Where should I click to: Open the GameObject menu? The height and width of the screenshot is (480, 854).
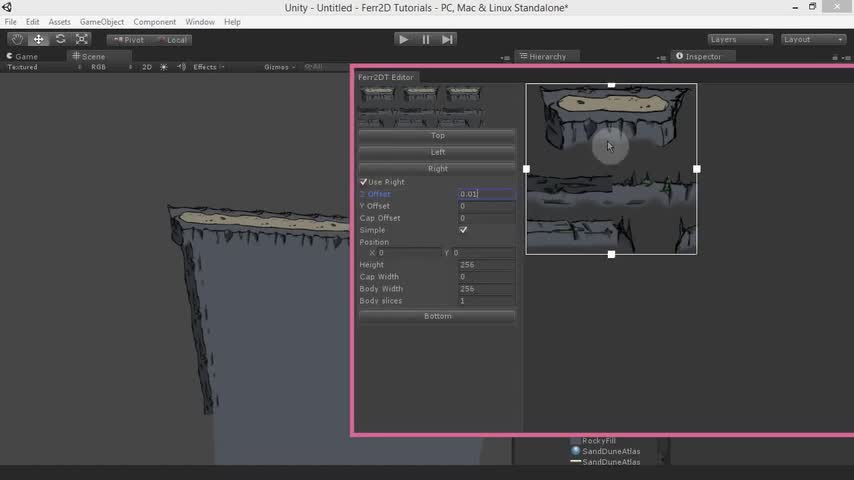[101, 22]
